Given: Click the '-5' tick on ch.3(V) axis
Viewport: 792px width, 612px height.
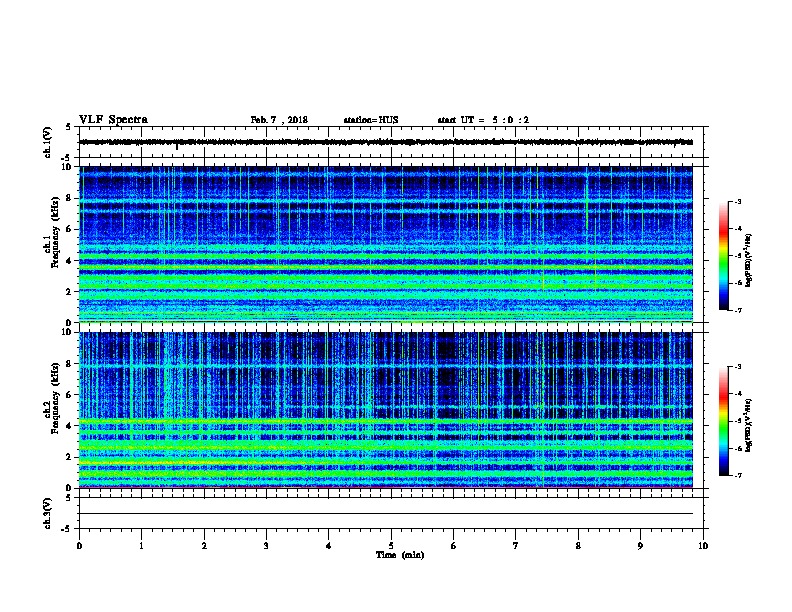Looking at the screenshot, I should point(67,529).
